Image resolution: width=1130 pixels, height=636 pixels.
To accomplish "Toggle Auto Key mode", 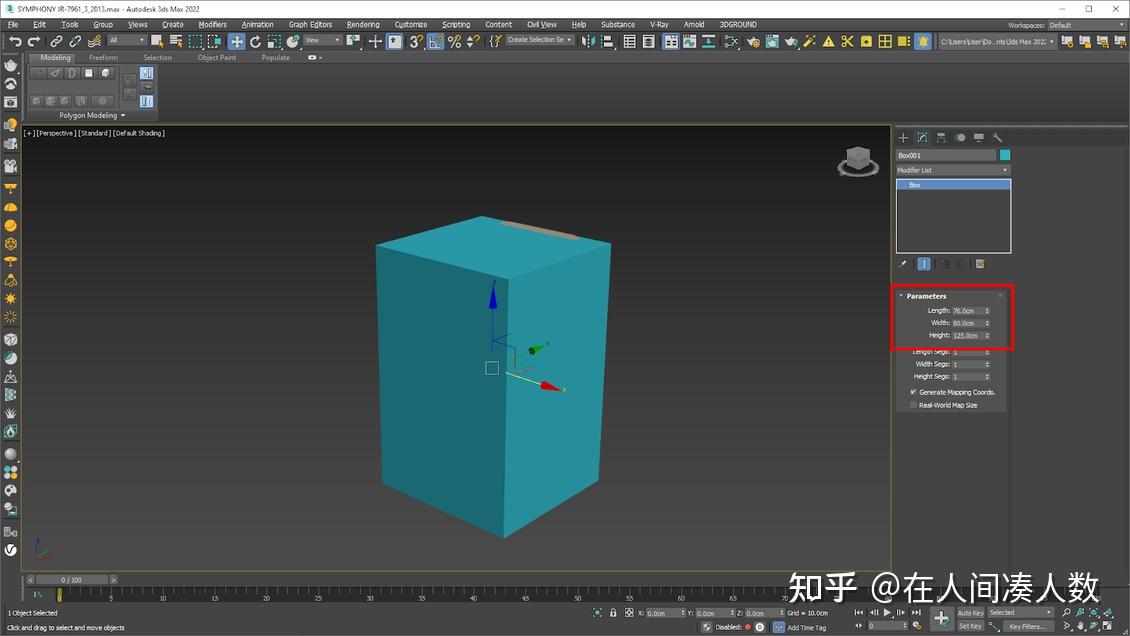I will coord(970,613).
